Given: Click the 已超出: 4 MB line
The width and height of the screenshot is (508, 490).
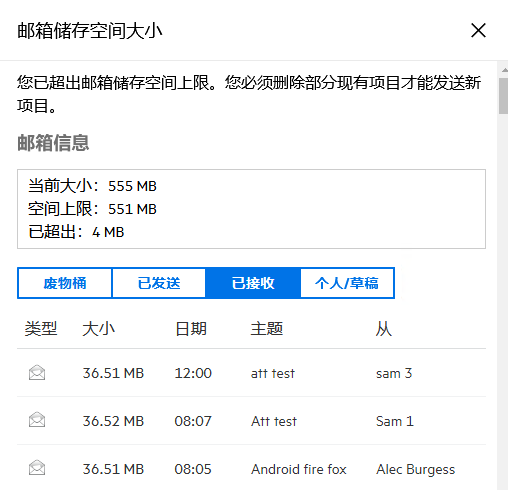Looking at the screenshot, I should coord(76,232).
